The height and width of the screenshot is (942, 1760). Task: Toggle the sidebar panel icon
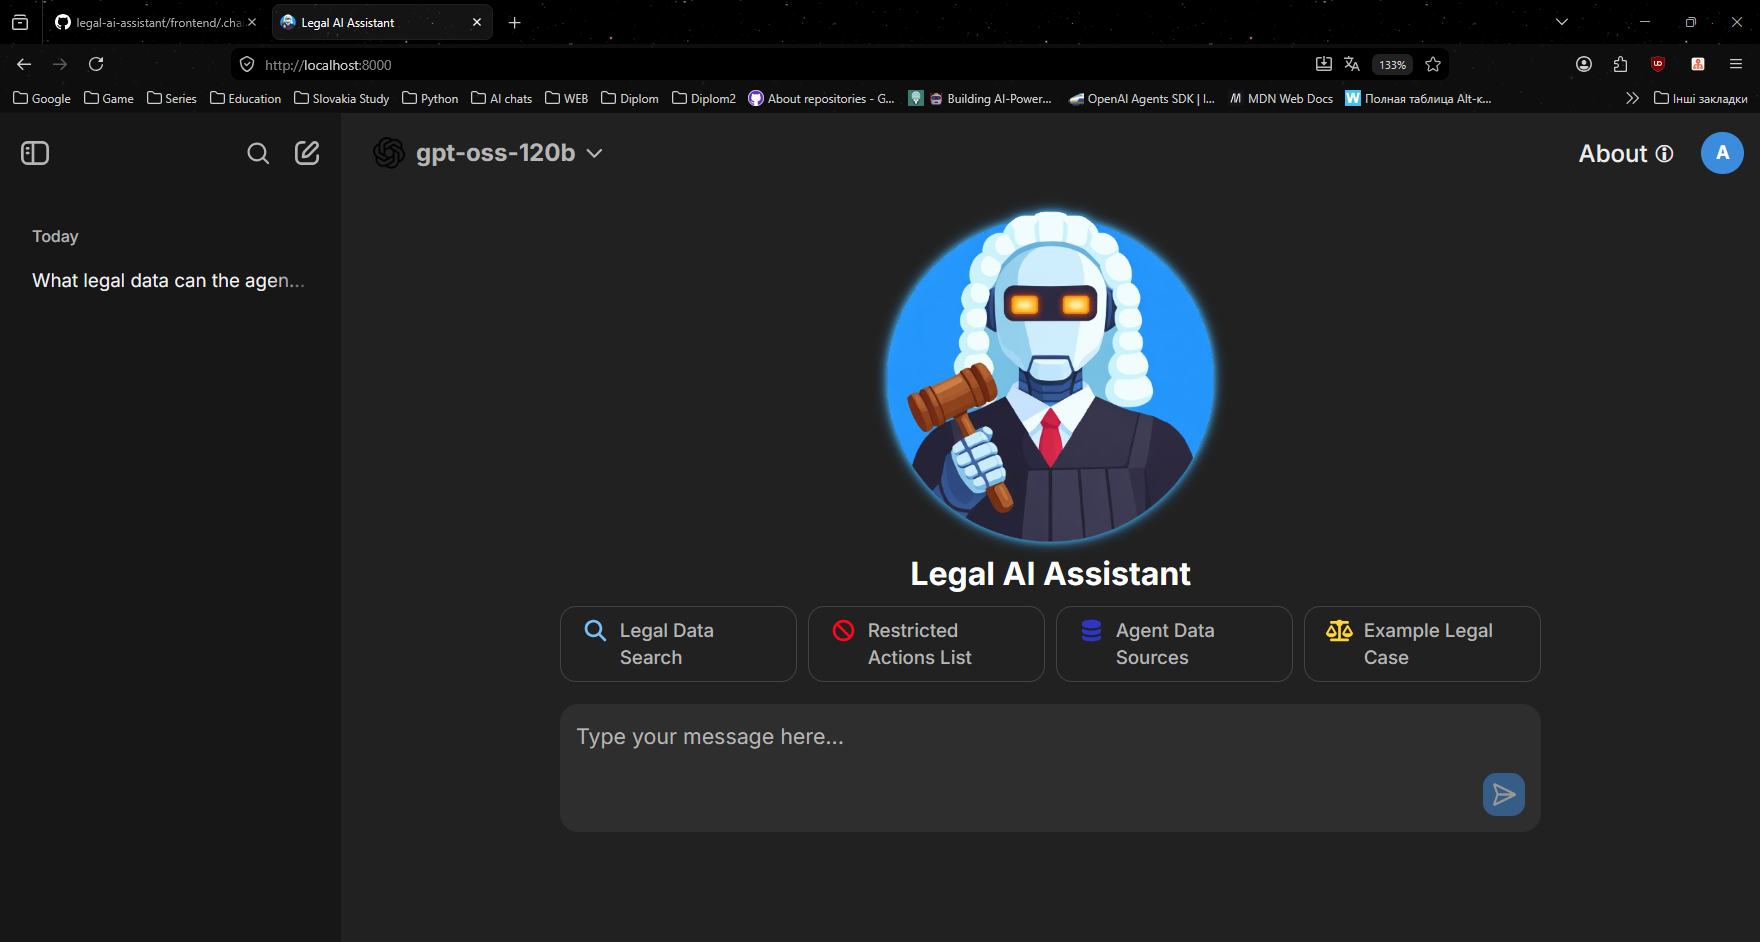(x=35, y=153)
